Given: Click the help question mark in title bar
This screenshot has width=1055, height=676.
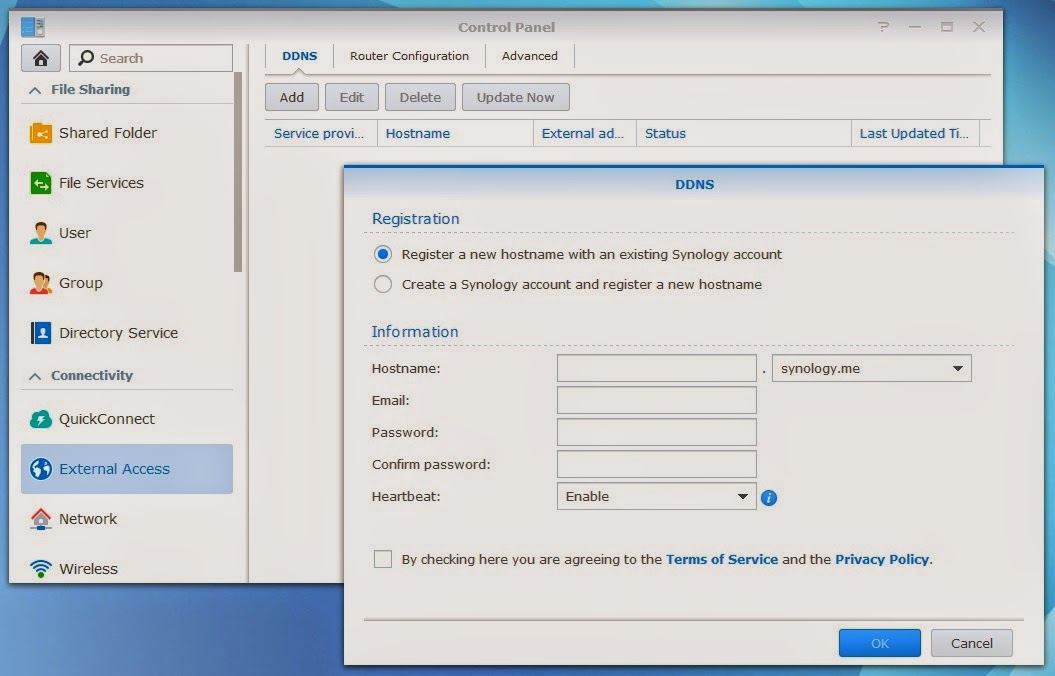Looking at the screenshot, I should coord(883,27).
